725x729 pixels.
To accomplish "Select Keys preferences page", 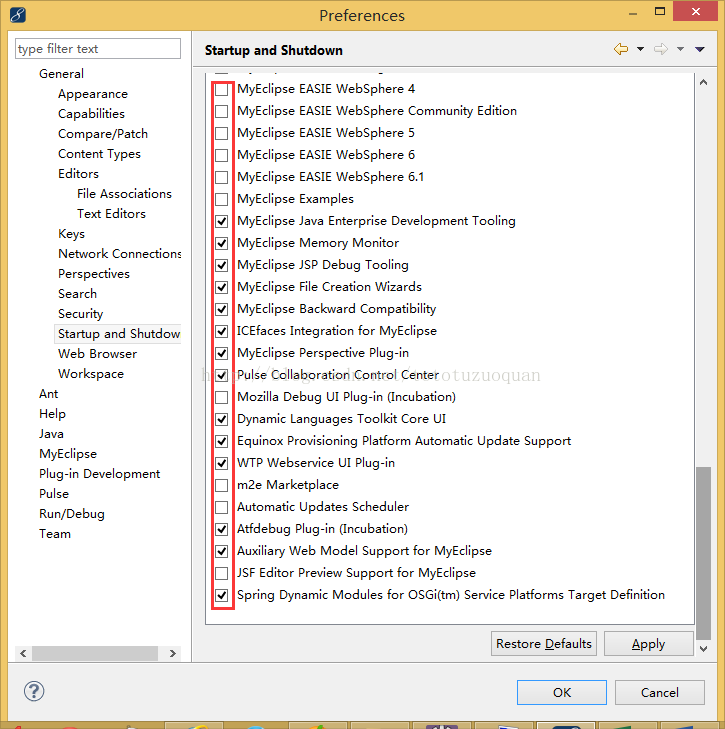I will point(71,234).
